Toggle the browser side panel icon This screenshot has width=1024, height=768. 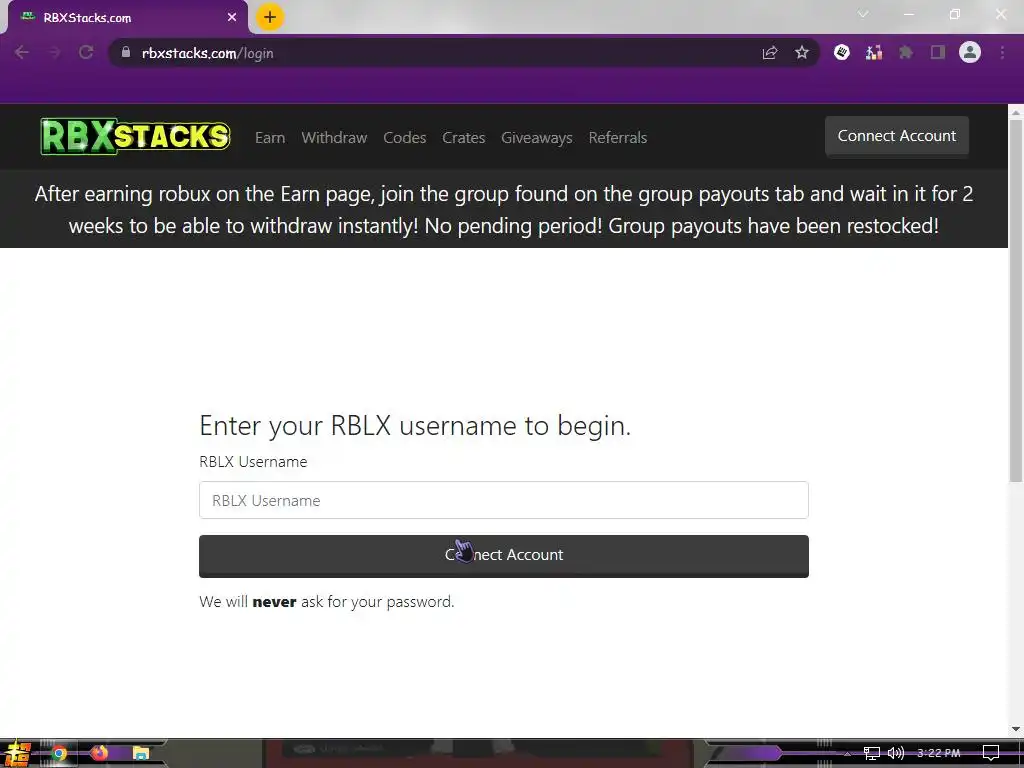tap(938, 52)
